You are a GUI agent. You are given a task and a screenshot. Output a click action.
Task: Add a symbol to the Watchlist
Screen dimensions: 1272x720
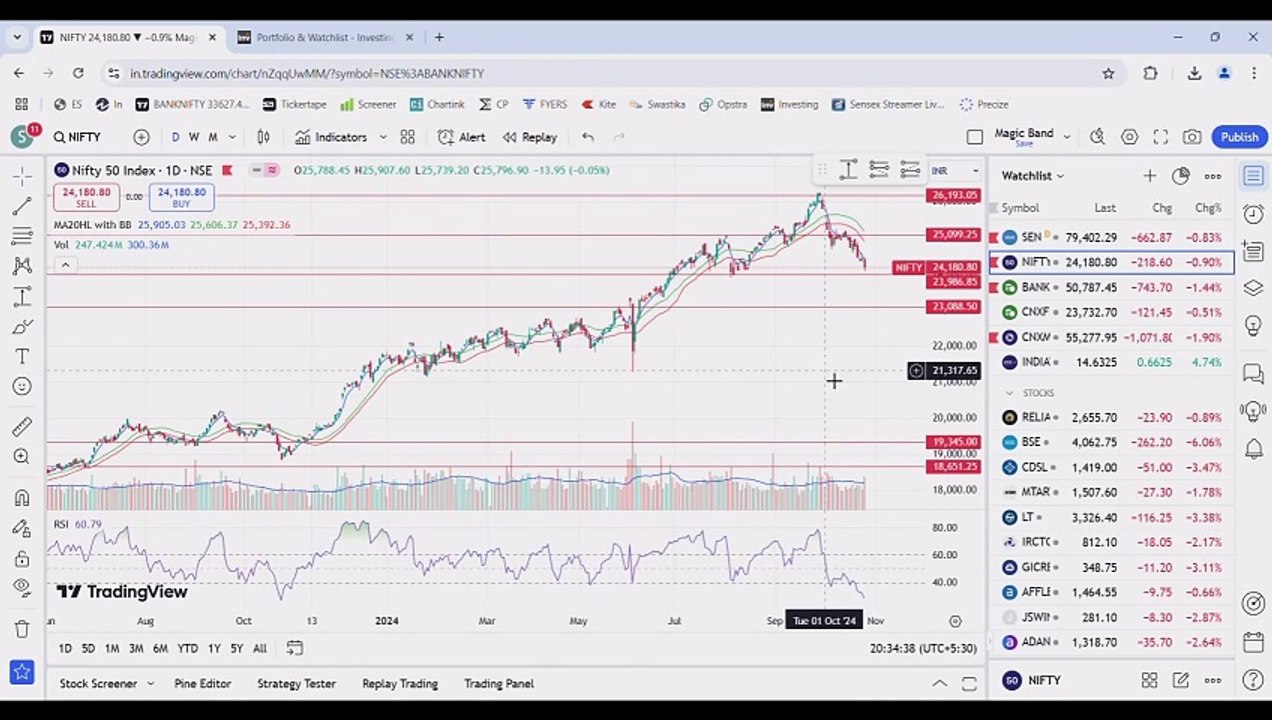pos(1149,176)
